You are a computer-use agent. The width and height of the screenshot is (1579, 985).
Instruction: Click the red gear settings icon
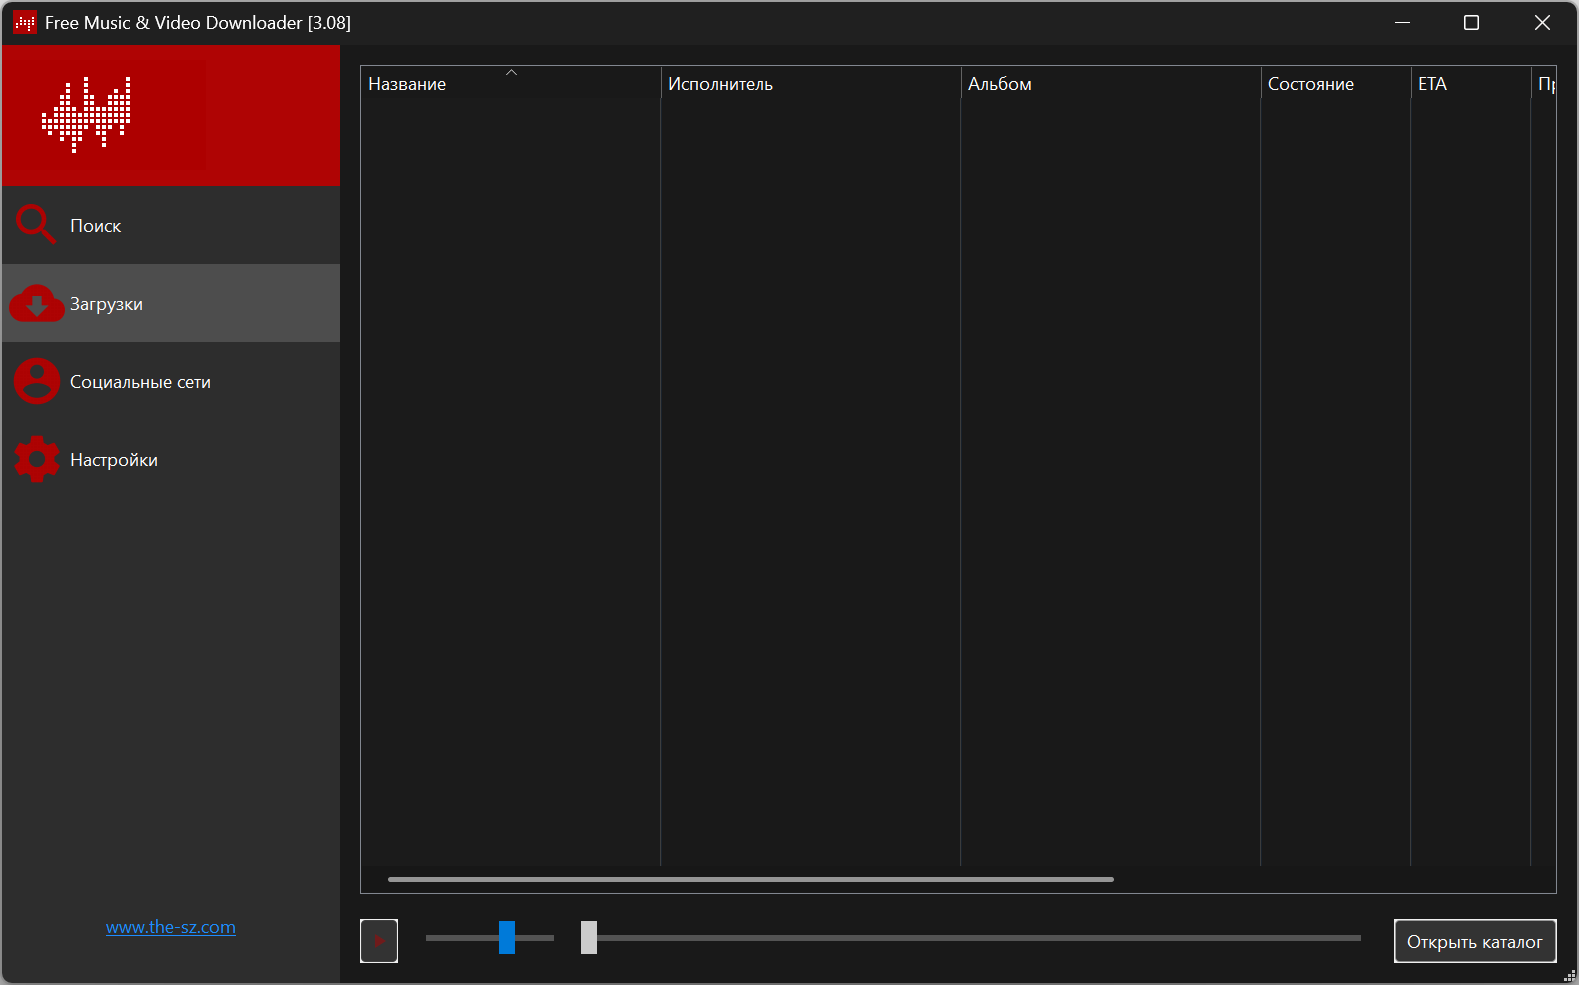coord(37,459)
